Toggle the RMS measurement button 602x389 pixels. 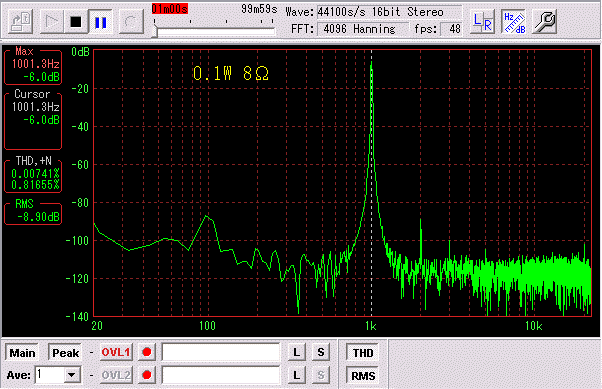(363, 376)
